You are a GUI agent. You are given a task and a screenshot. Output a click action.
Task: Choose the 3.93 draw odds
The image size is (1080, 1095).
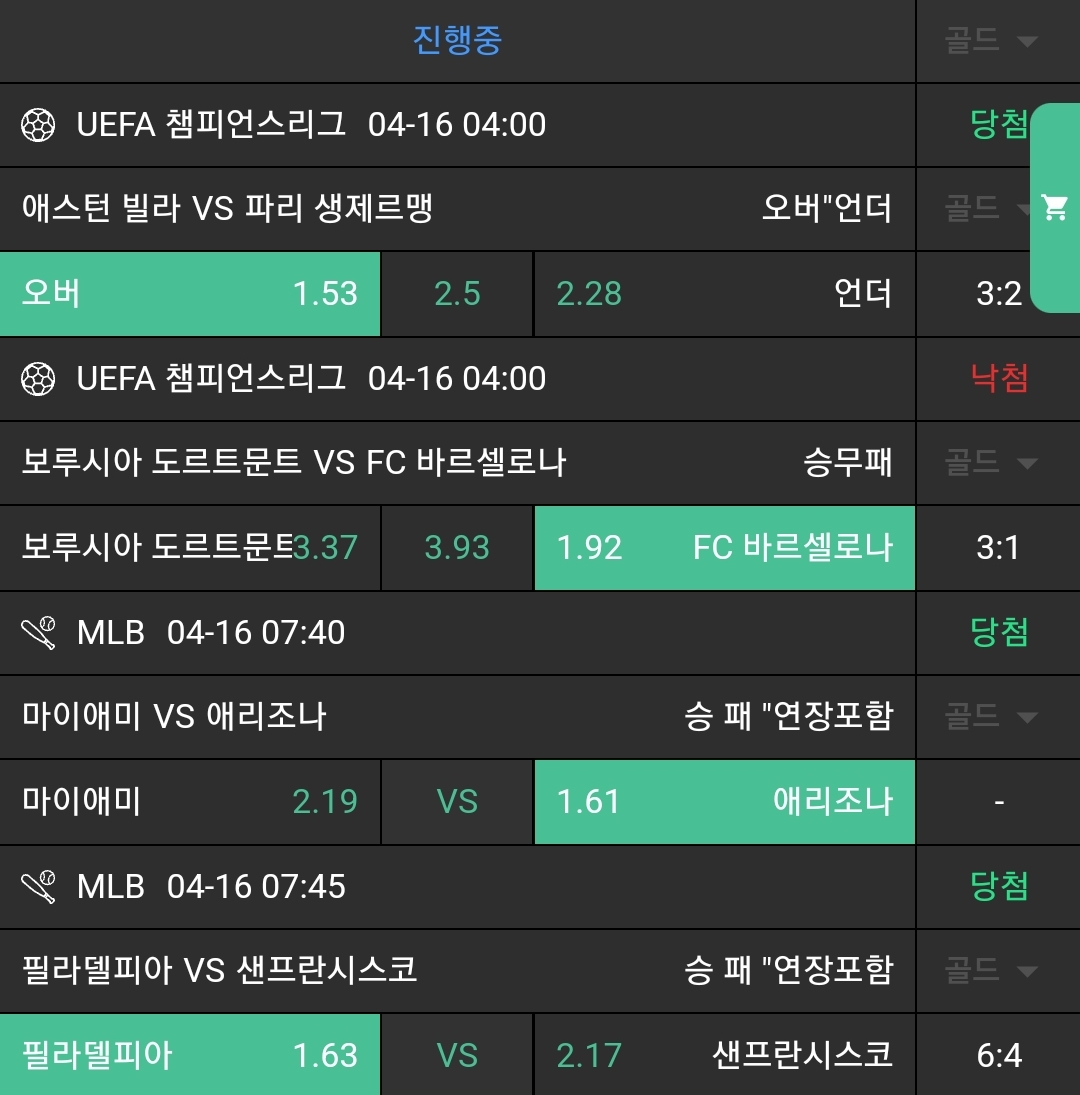(x=457, y=548)
